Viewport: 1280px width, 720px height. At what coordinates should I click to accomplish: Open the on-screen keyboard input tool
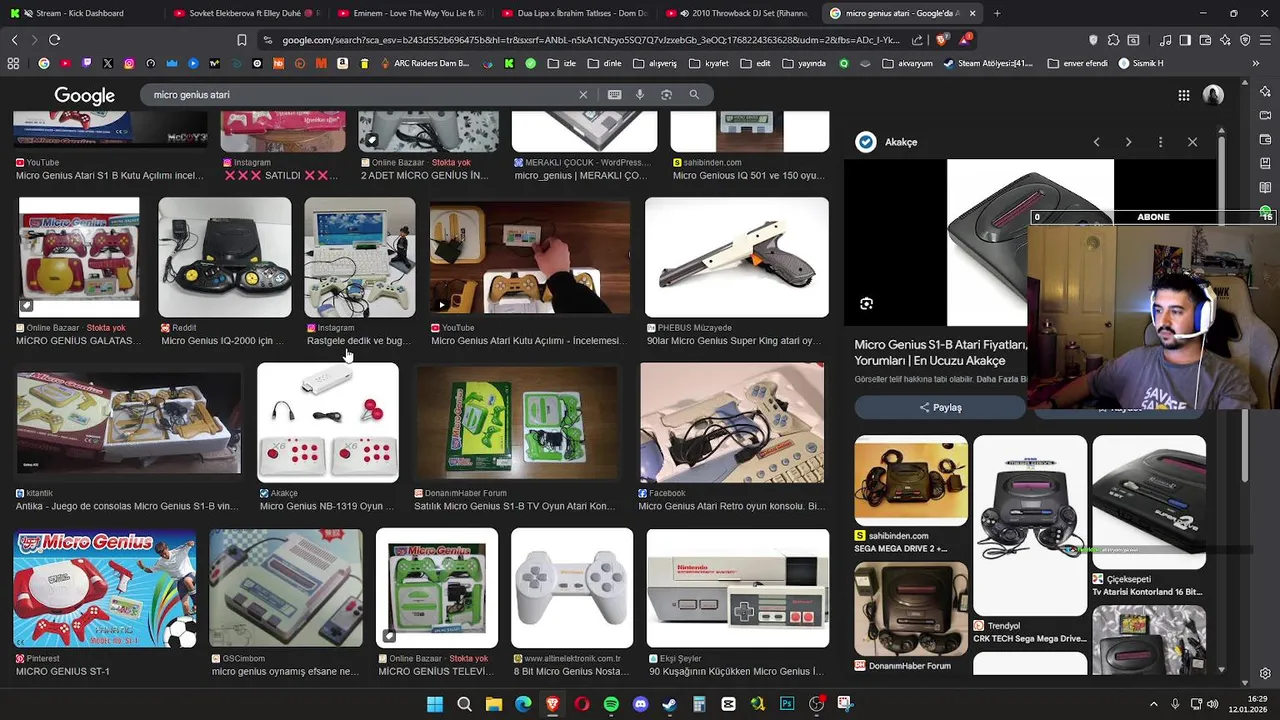(x=614, y=95)
